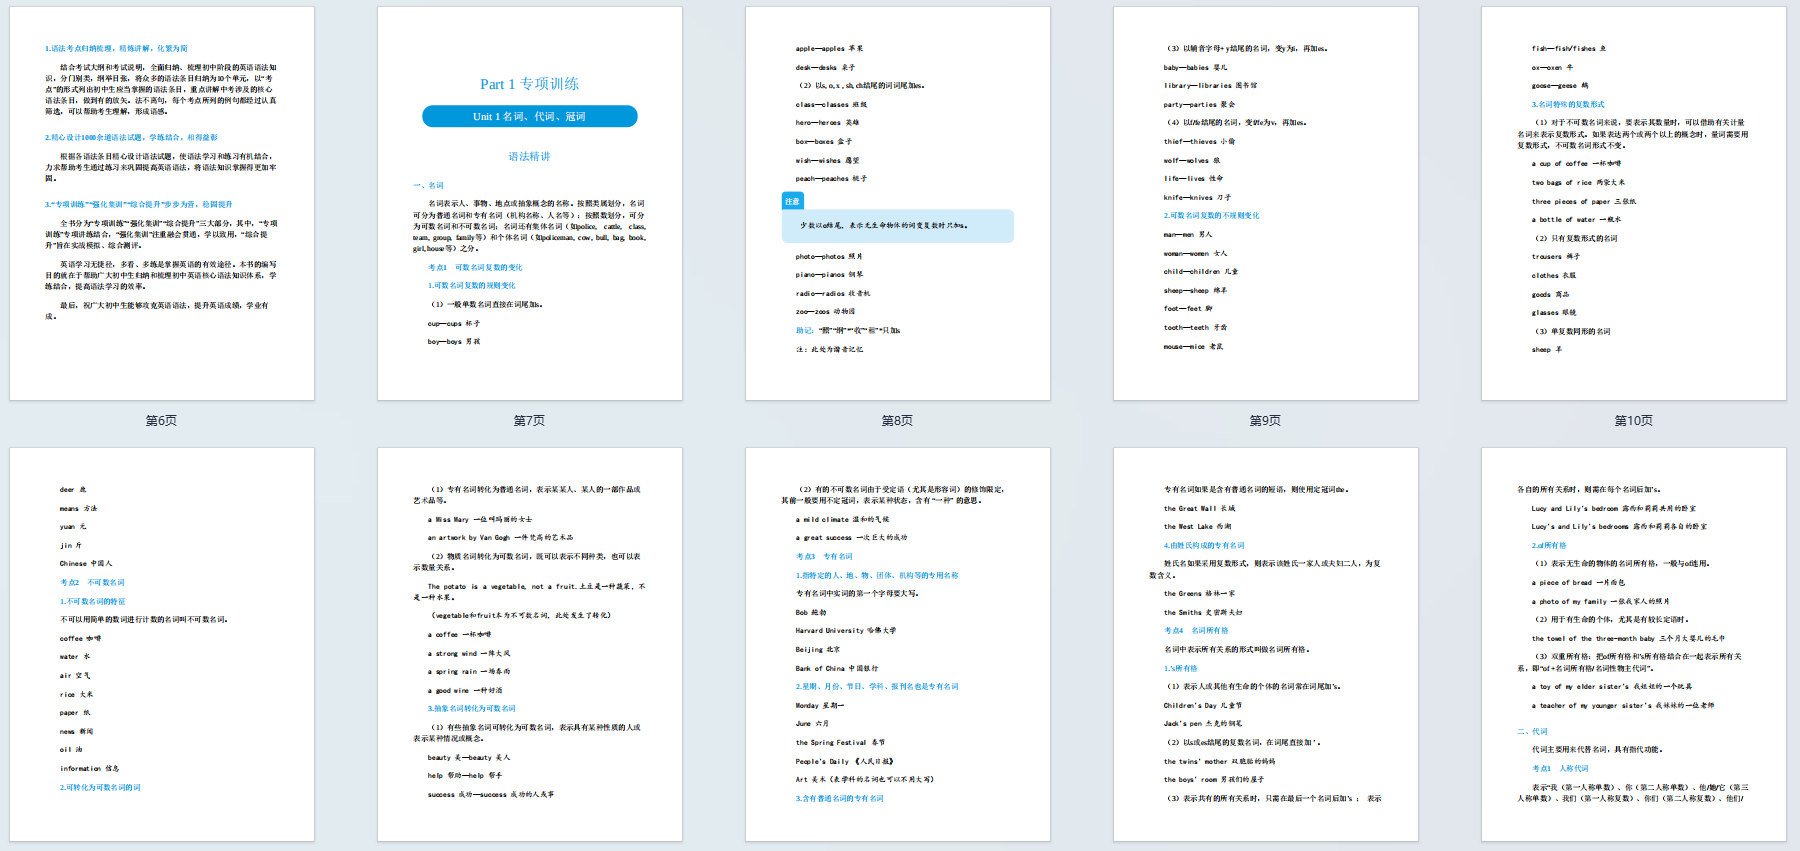Select the thumbnail listing 'Harvard University'

pos(898,644)
